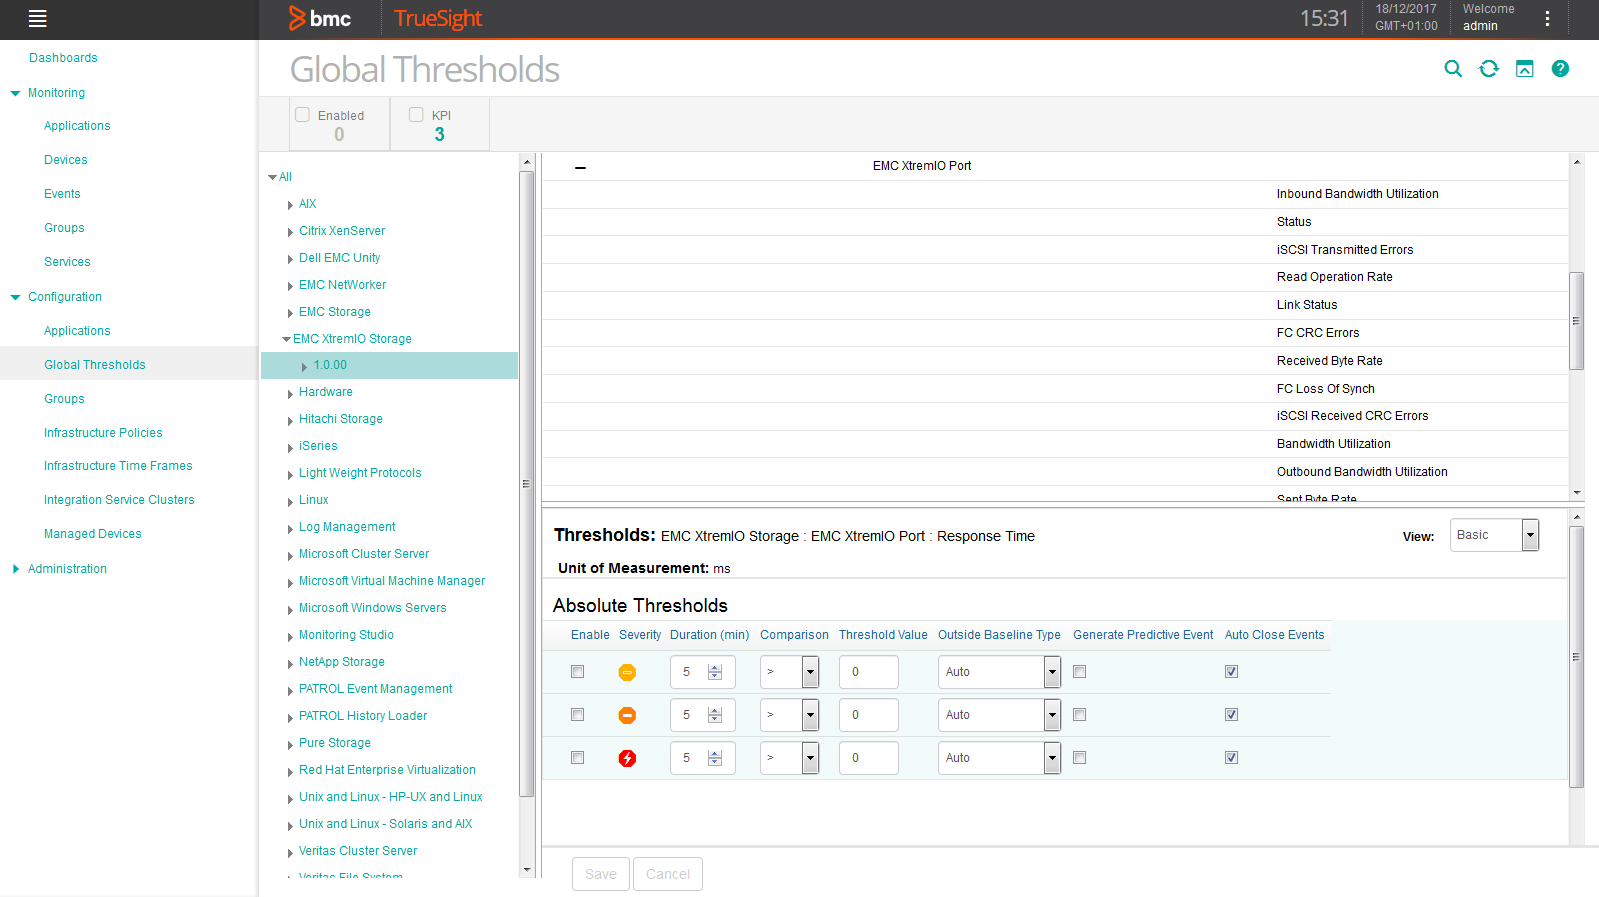The width and height of the screenshot is (1599, 897).
Task: Select the Dell EMC Unity item
Action: click(340, 258)
